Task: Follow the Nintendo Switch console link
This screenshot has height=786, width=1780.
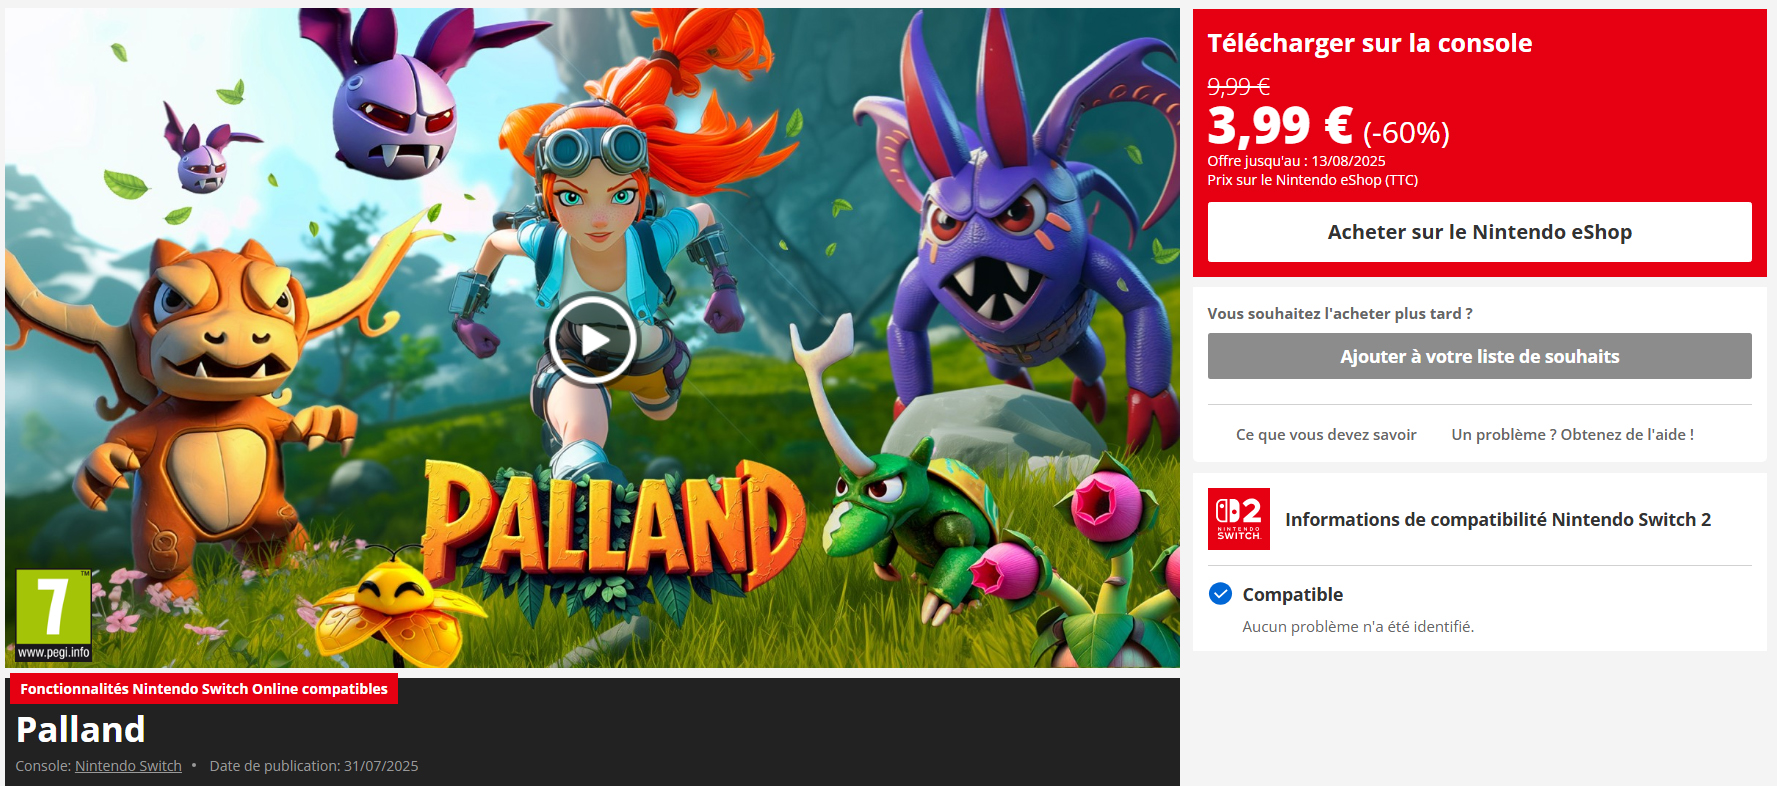Action: click(x=128, y=766)
